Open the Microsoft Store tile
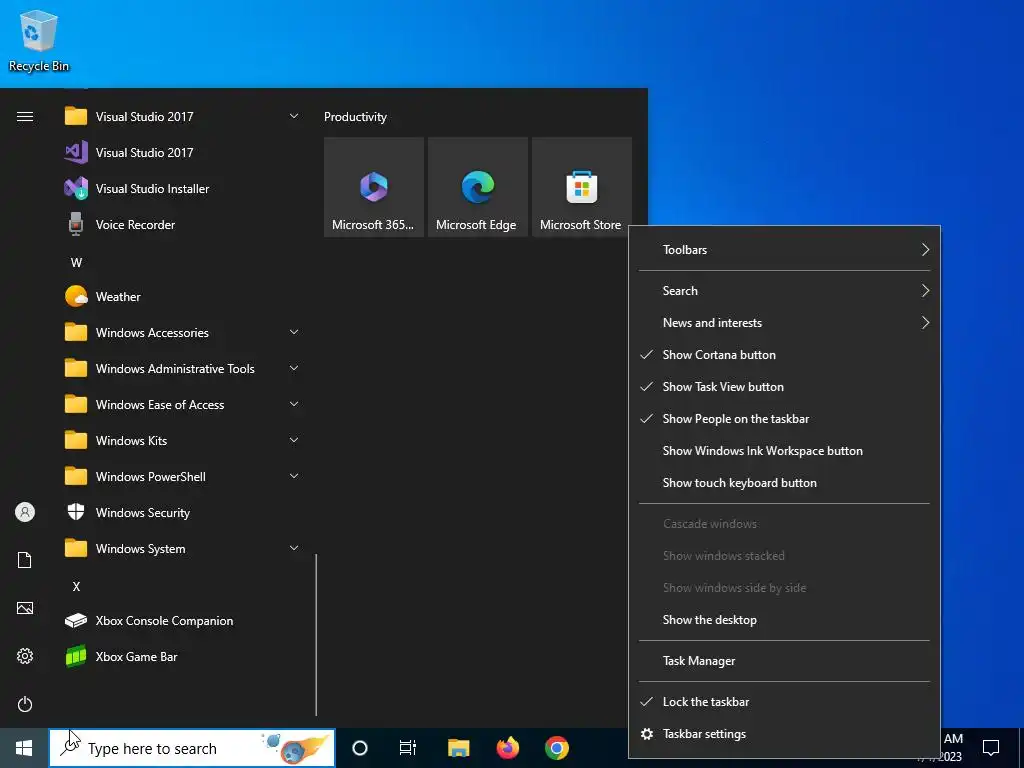The width and height of the screenshot is (1024, 768). [581, 187]
